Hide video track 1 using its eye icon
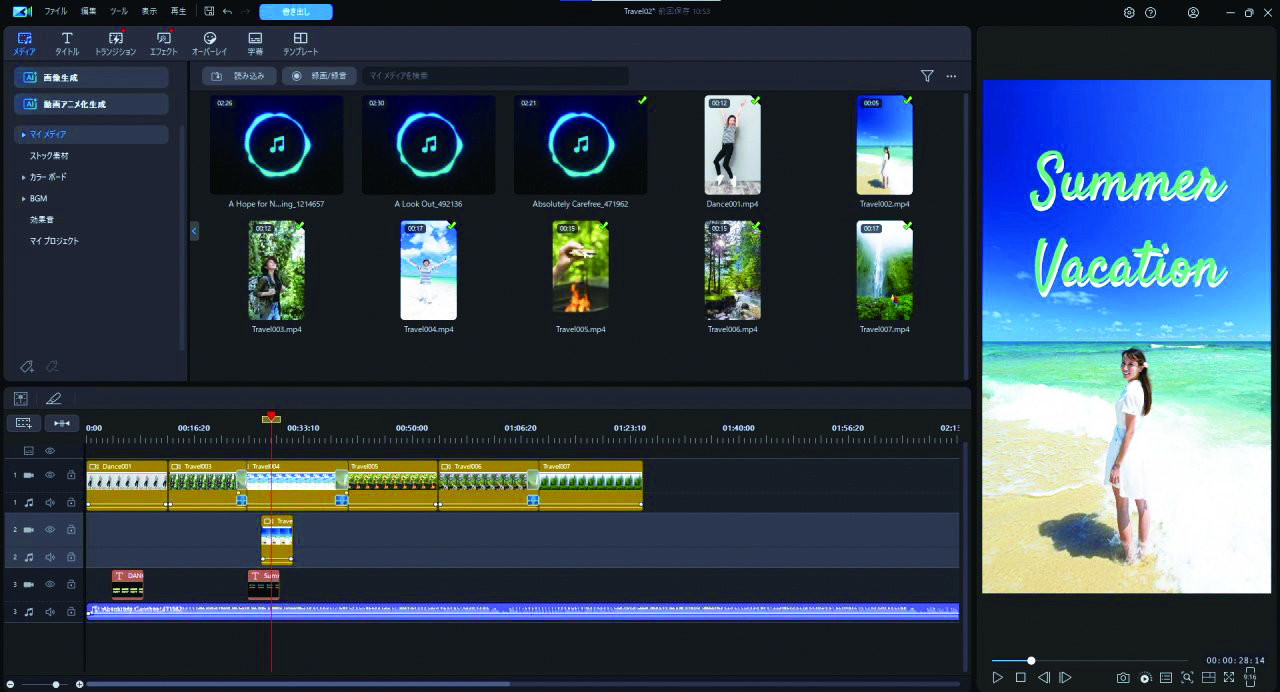Screen dimensions: 1280x692 pos(50,475)
